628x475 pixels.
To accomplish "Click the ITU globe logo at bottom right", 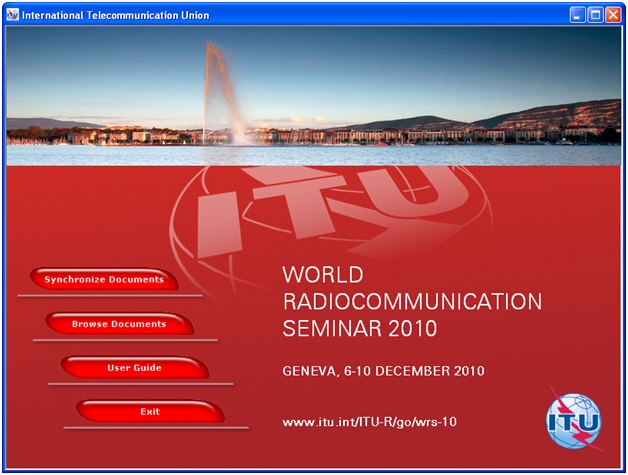I will point(574,419).
